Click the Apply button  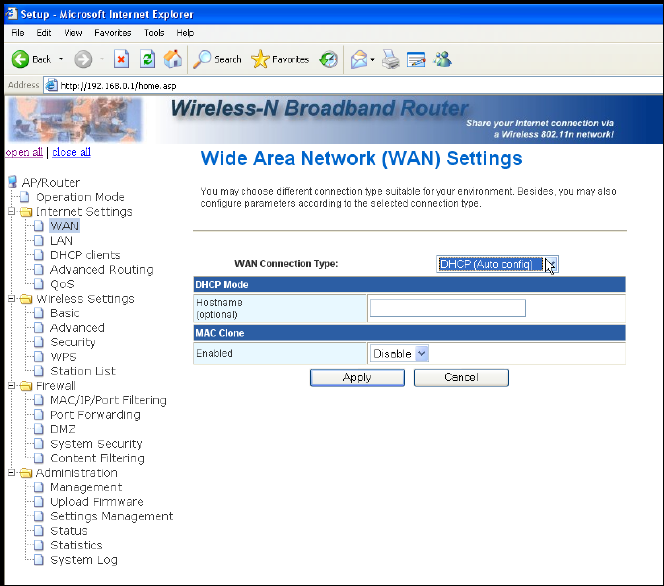[357, 378]
